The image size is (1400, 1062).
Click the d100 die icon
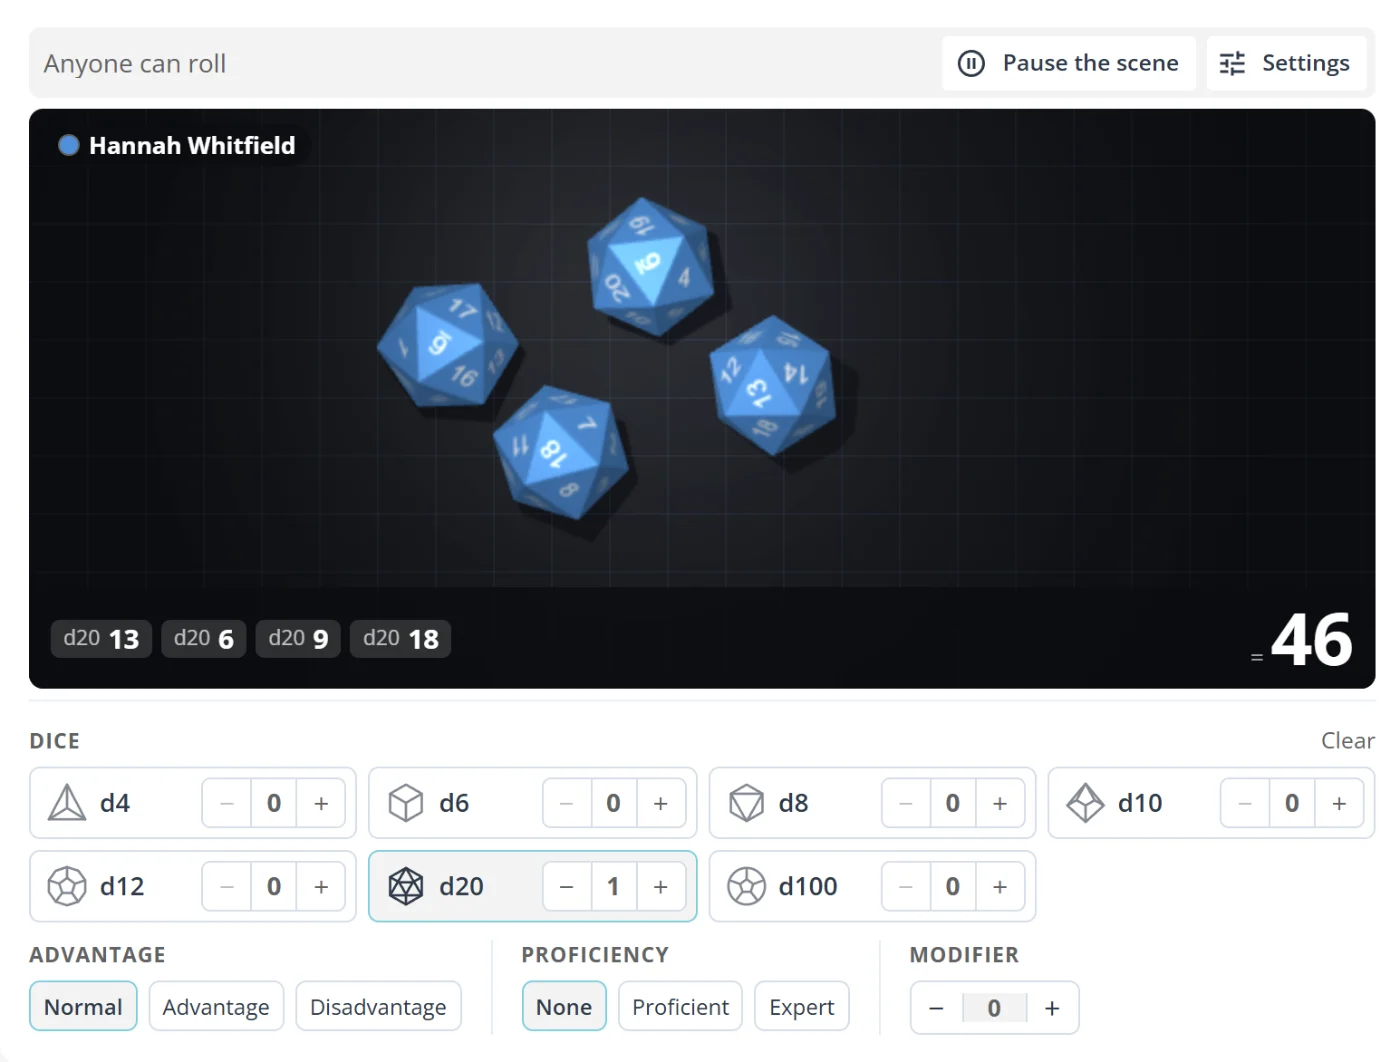[x=746, y=886]
